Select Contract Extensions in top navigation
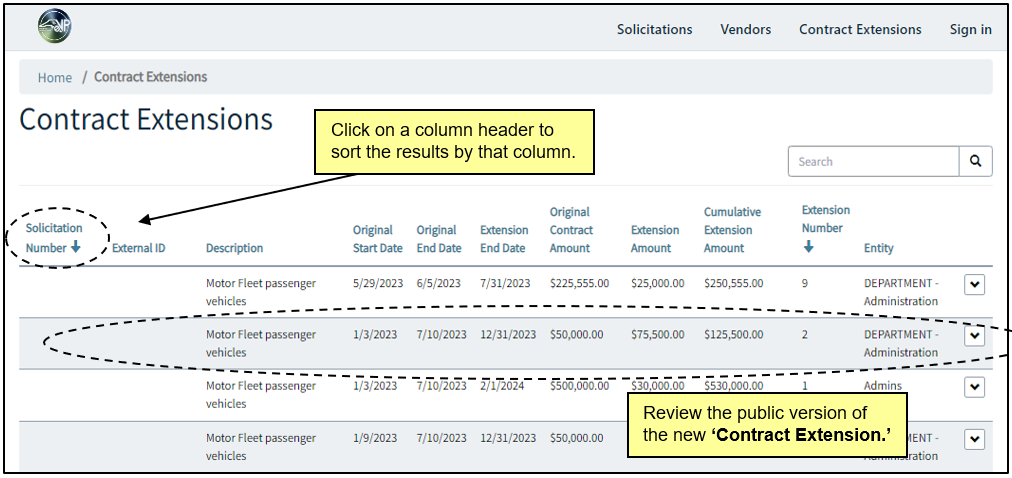The height and width of the screenshot is (478, 1012). pyautogui.click(x=860, y=29)
